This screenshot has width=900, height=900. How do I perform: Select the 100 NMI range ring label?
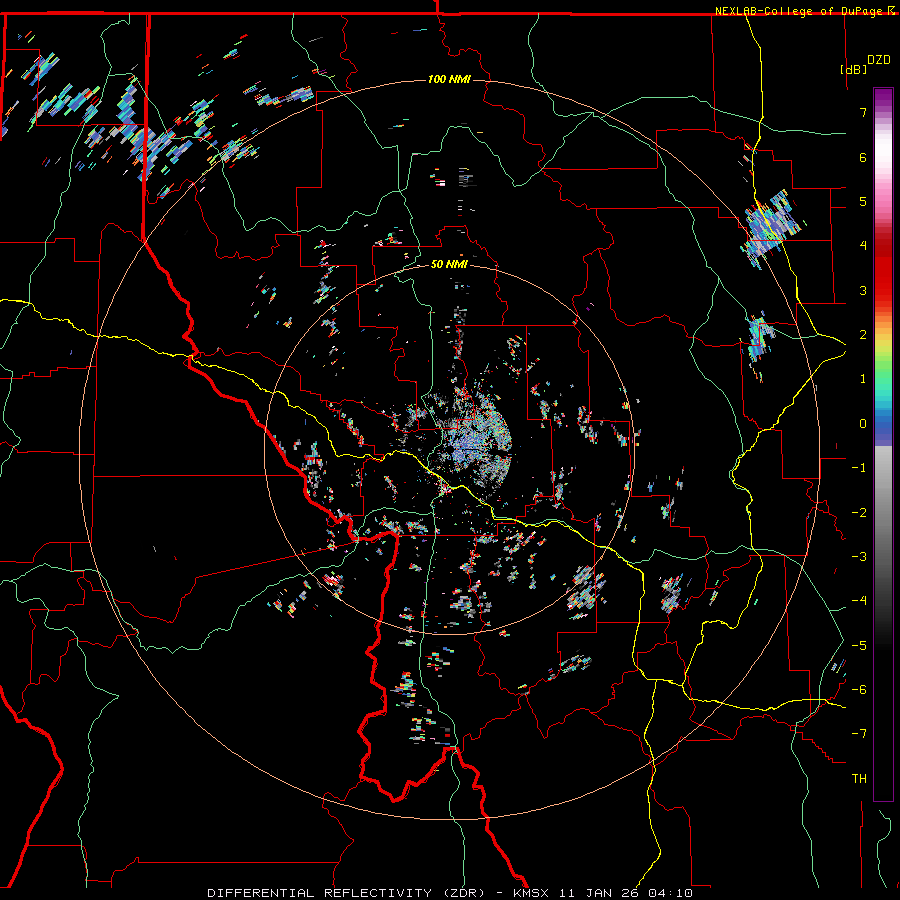click(x=449, y=79)
